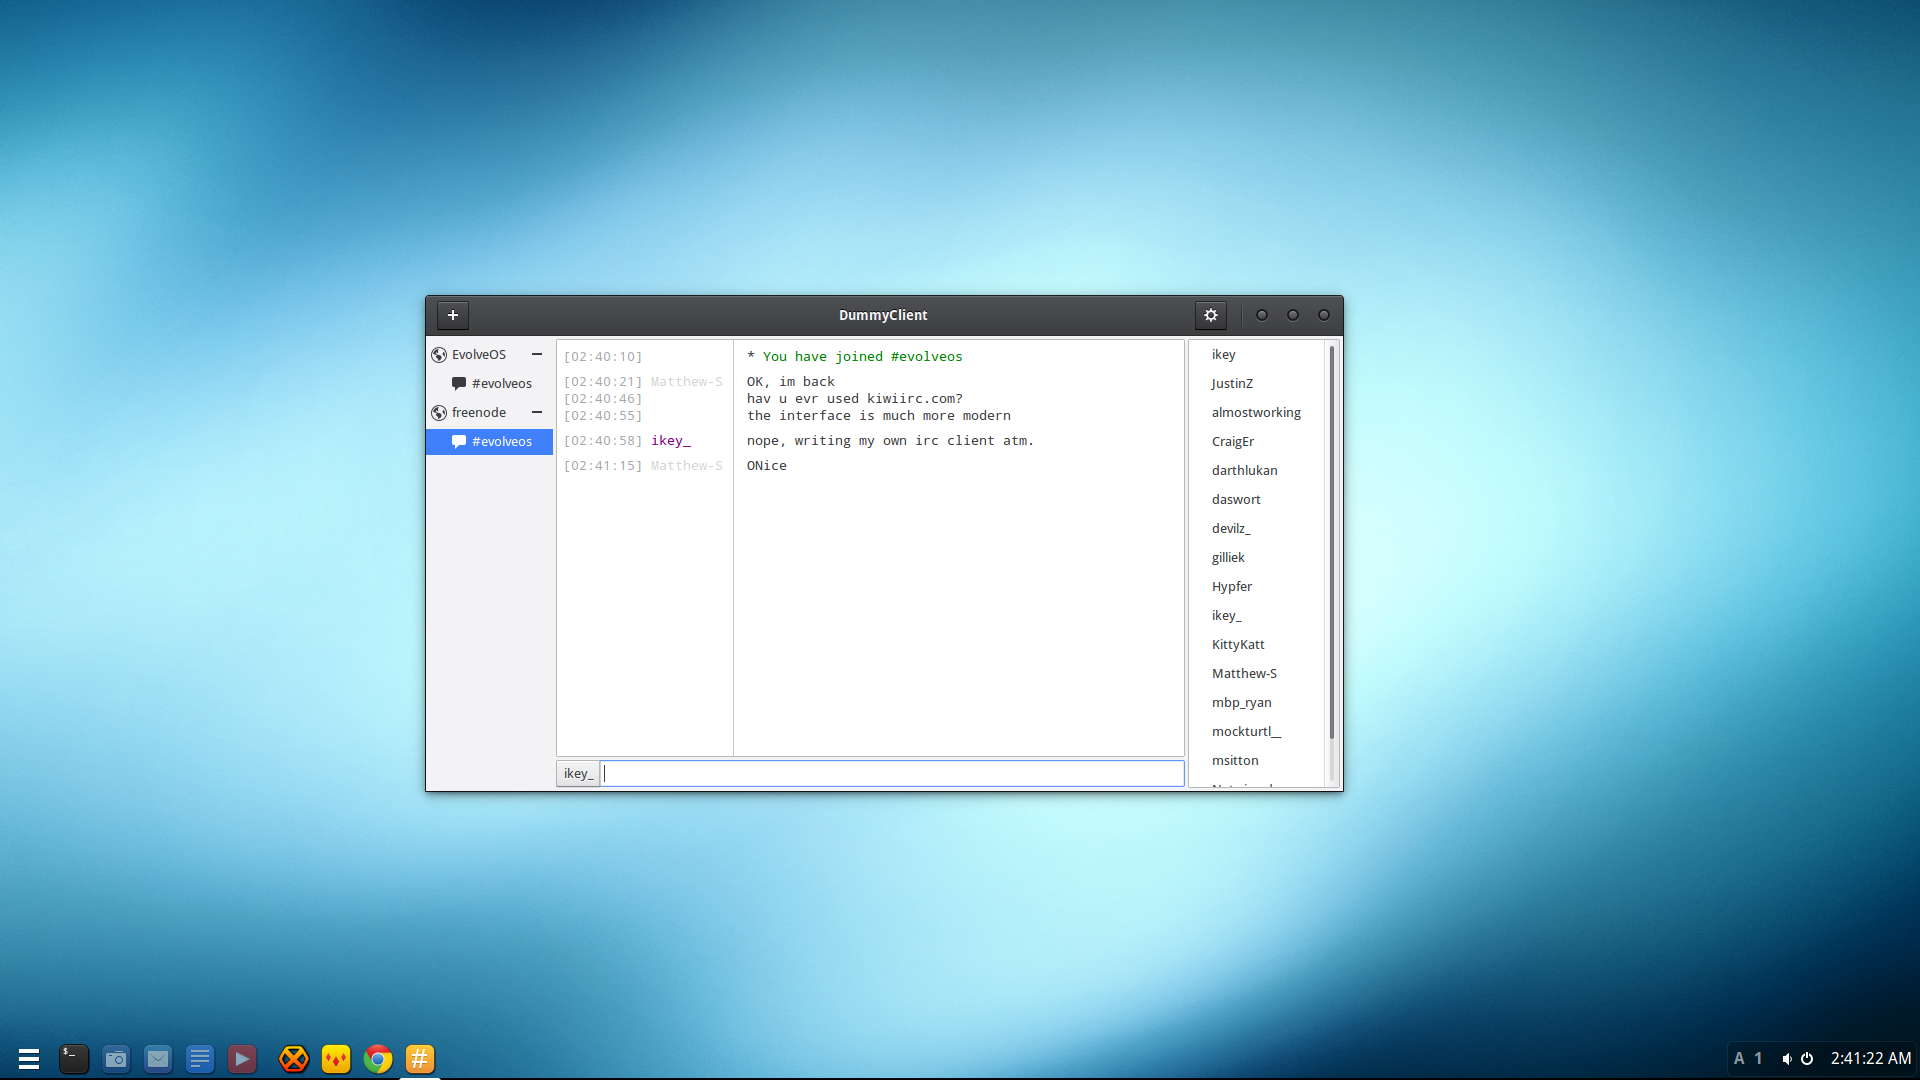Select user ikey_ in the user list
This screenshot has height=1080, width=1920.
point(1226,616)
